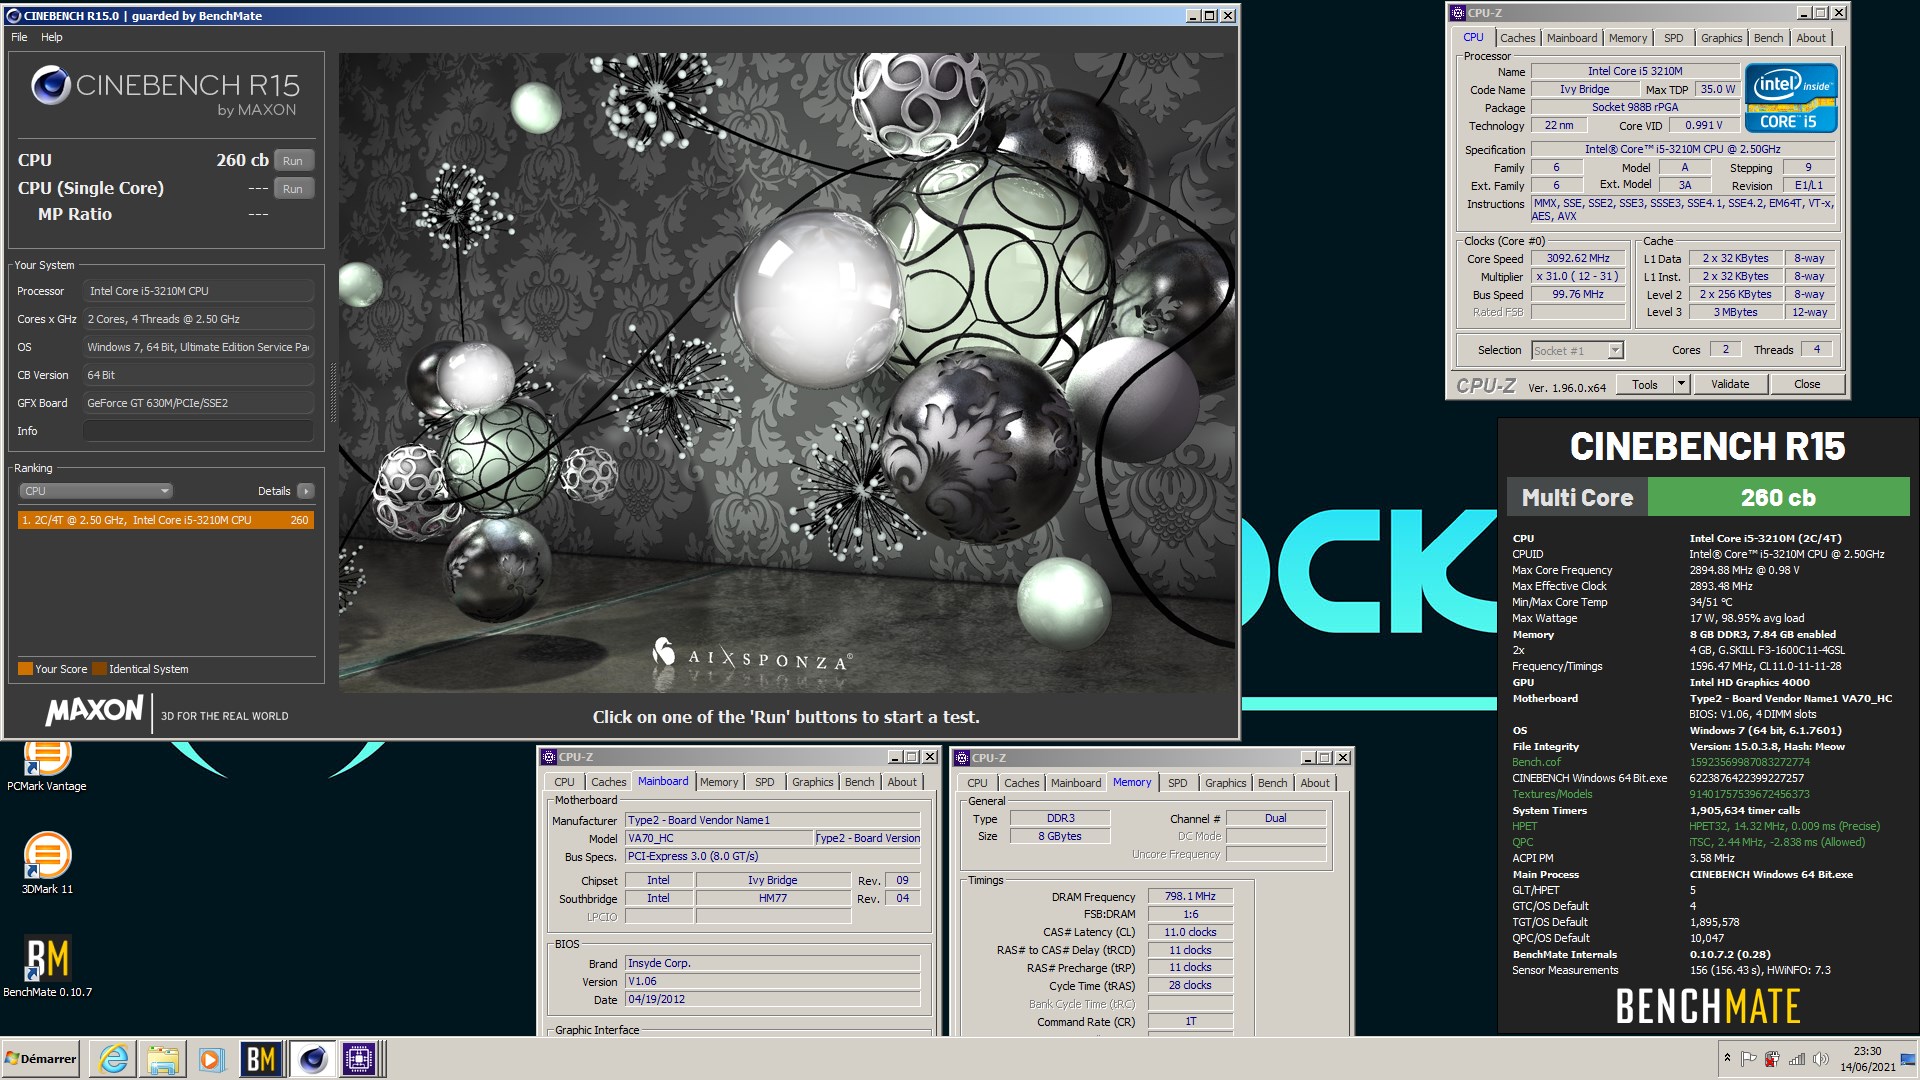
Task: Click the DRAM Frequency 798.1 MHz value
Action: (x=1190, y=897)
